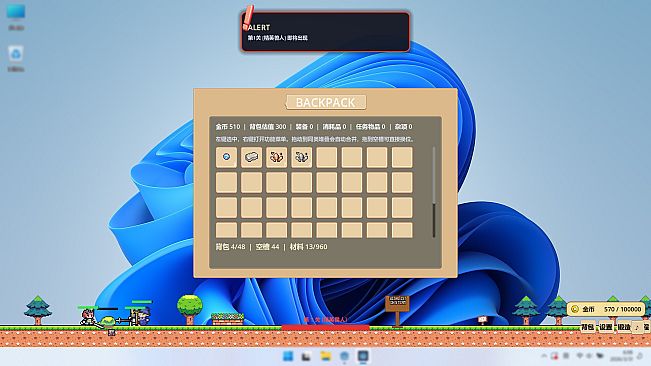The width and height of the screenshot is (651, 366).
Task: Select the blue orb item in backpack
Action: pyautogui.click(x=226, y=157)
